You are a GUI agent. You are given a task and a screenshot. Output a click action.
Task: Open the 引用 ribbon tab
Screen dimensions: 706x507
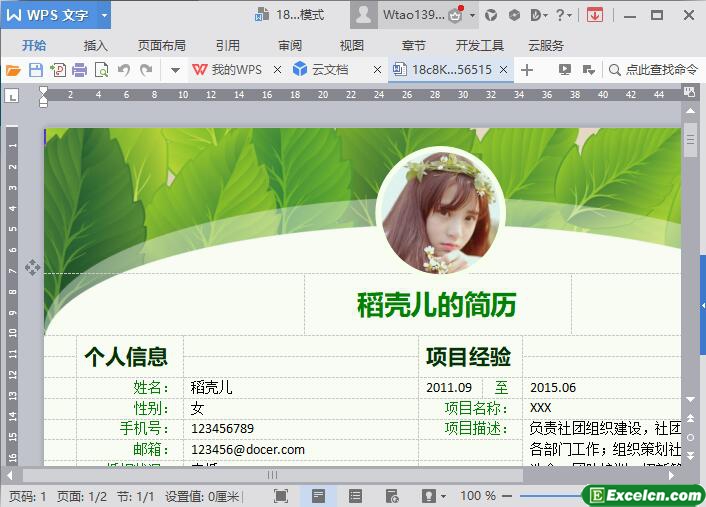(227, 45)
